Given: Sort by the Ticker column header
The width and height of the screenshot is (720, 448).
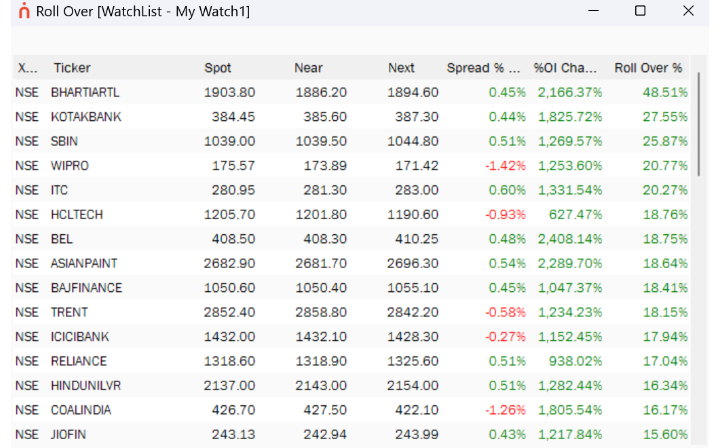Looking at the screenshot, I should click(72, 68).
